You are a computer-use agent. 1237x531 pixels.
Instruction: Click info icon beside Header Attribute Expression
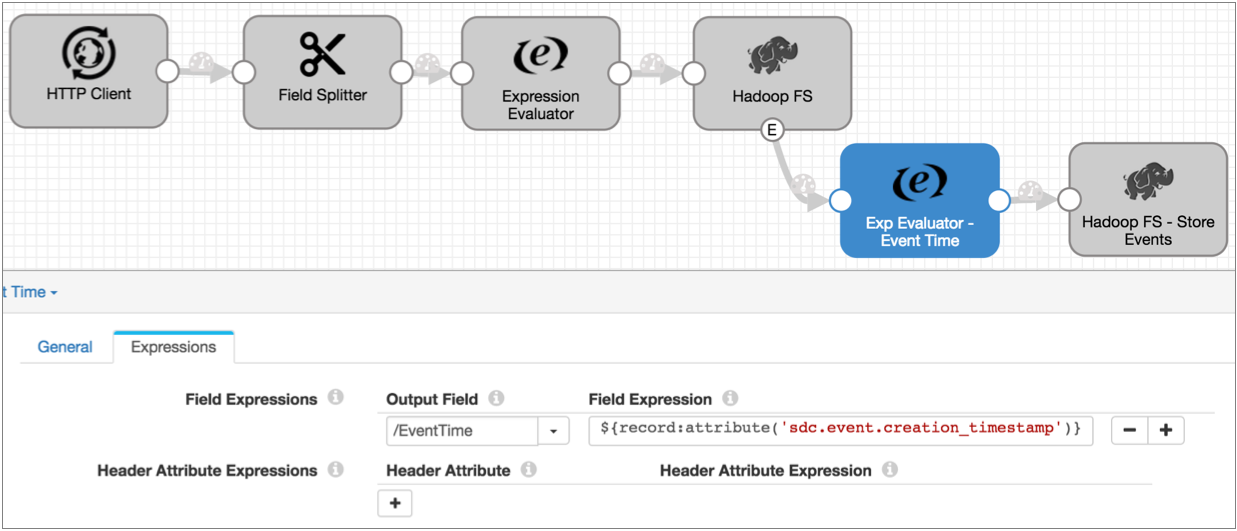pos(889,469)
